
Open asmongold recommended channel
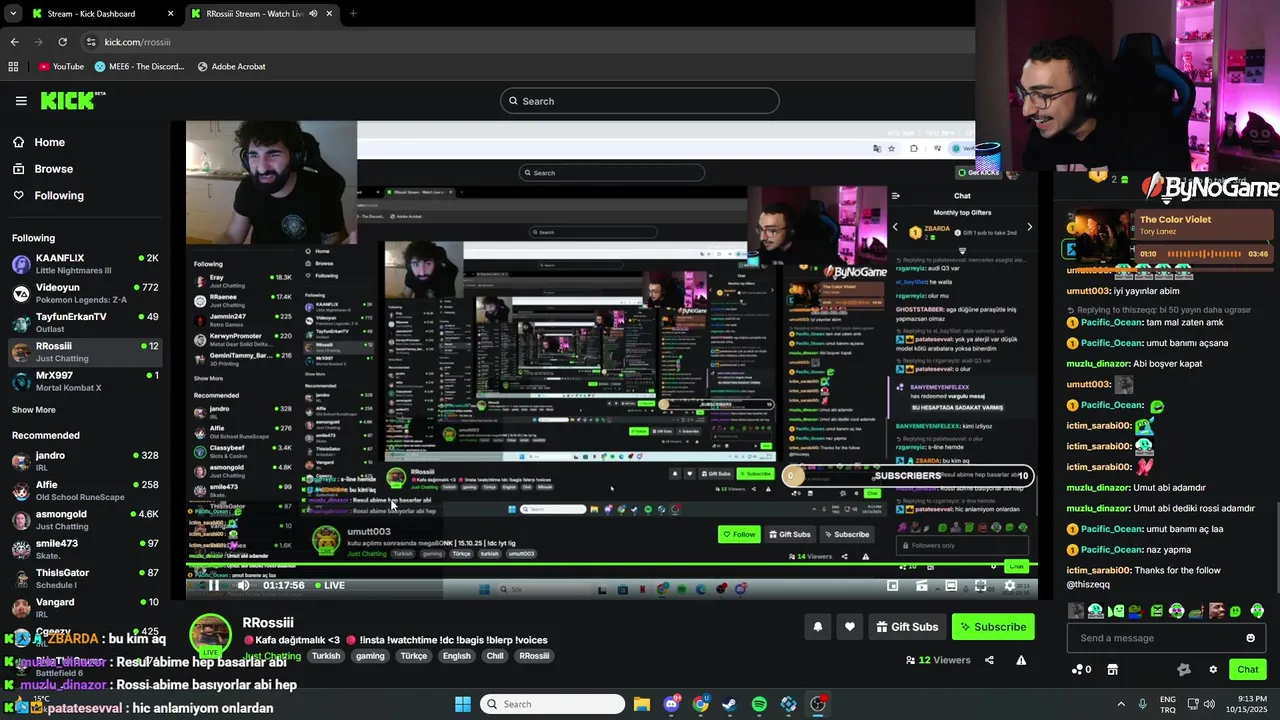point(85,520)
